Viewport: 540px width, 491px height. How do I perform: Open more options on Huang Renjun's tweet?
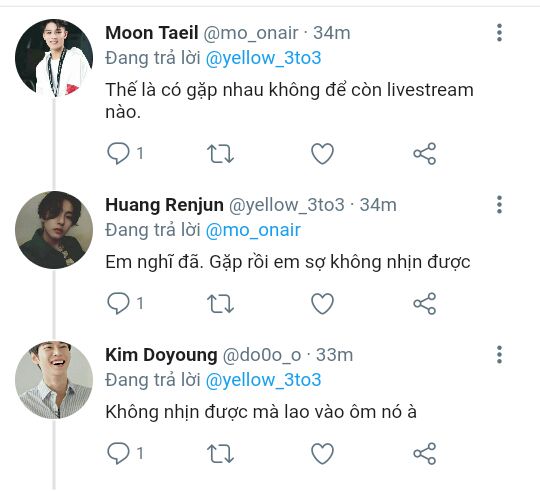[499, 205]
